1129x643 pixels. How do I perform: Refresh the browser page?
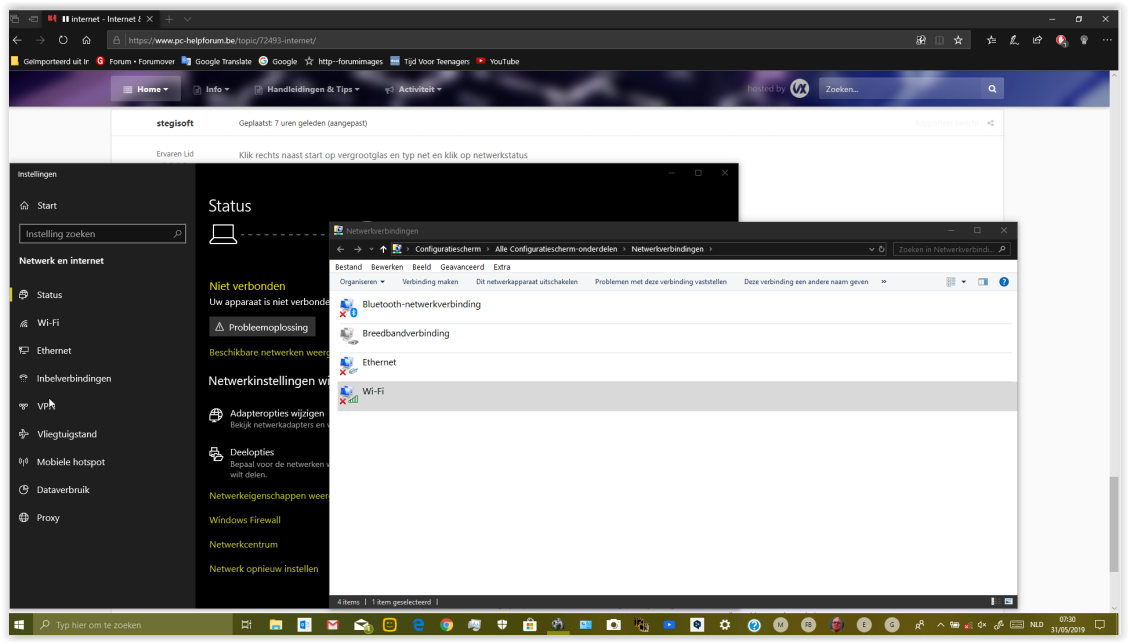(63, 40)
